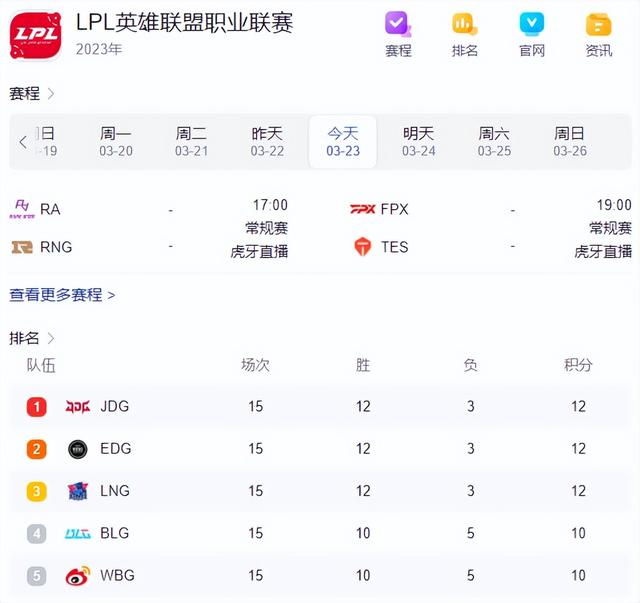
Task: Click the RA team logo
Action: click(x=22, y=209)
